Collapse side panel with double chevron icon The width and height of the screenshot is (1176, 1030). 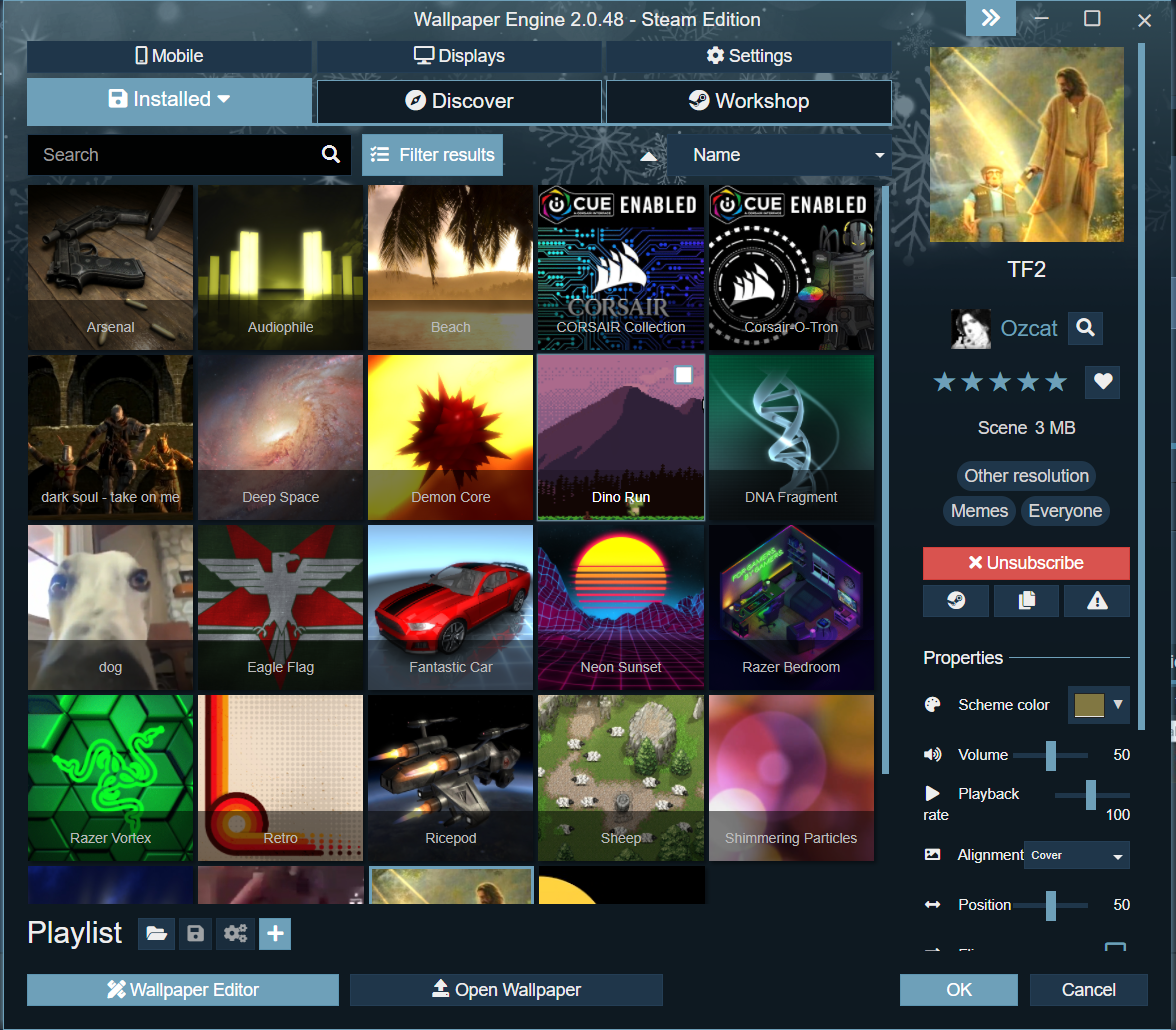(x=991, y=18)
